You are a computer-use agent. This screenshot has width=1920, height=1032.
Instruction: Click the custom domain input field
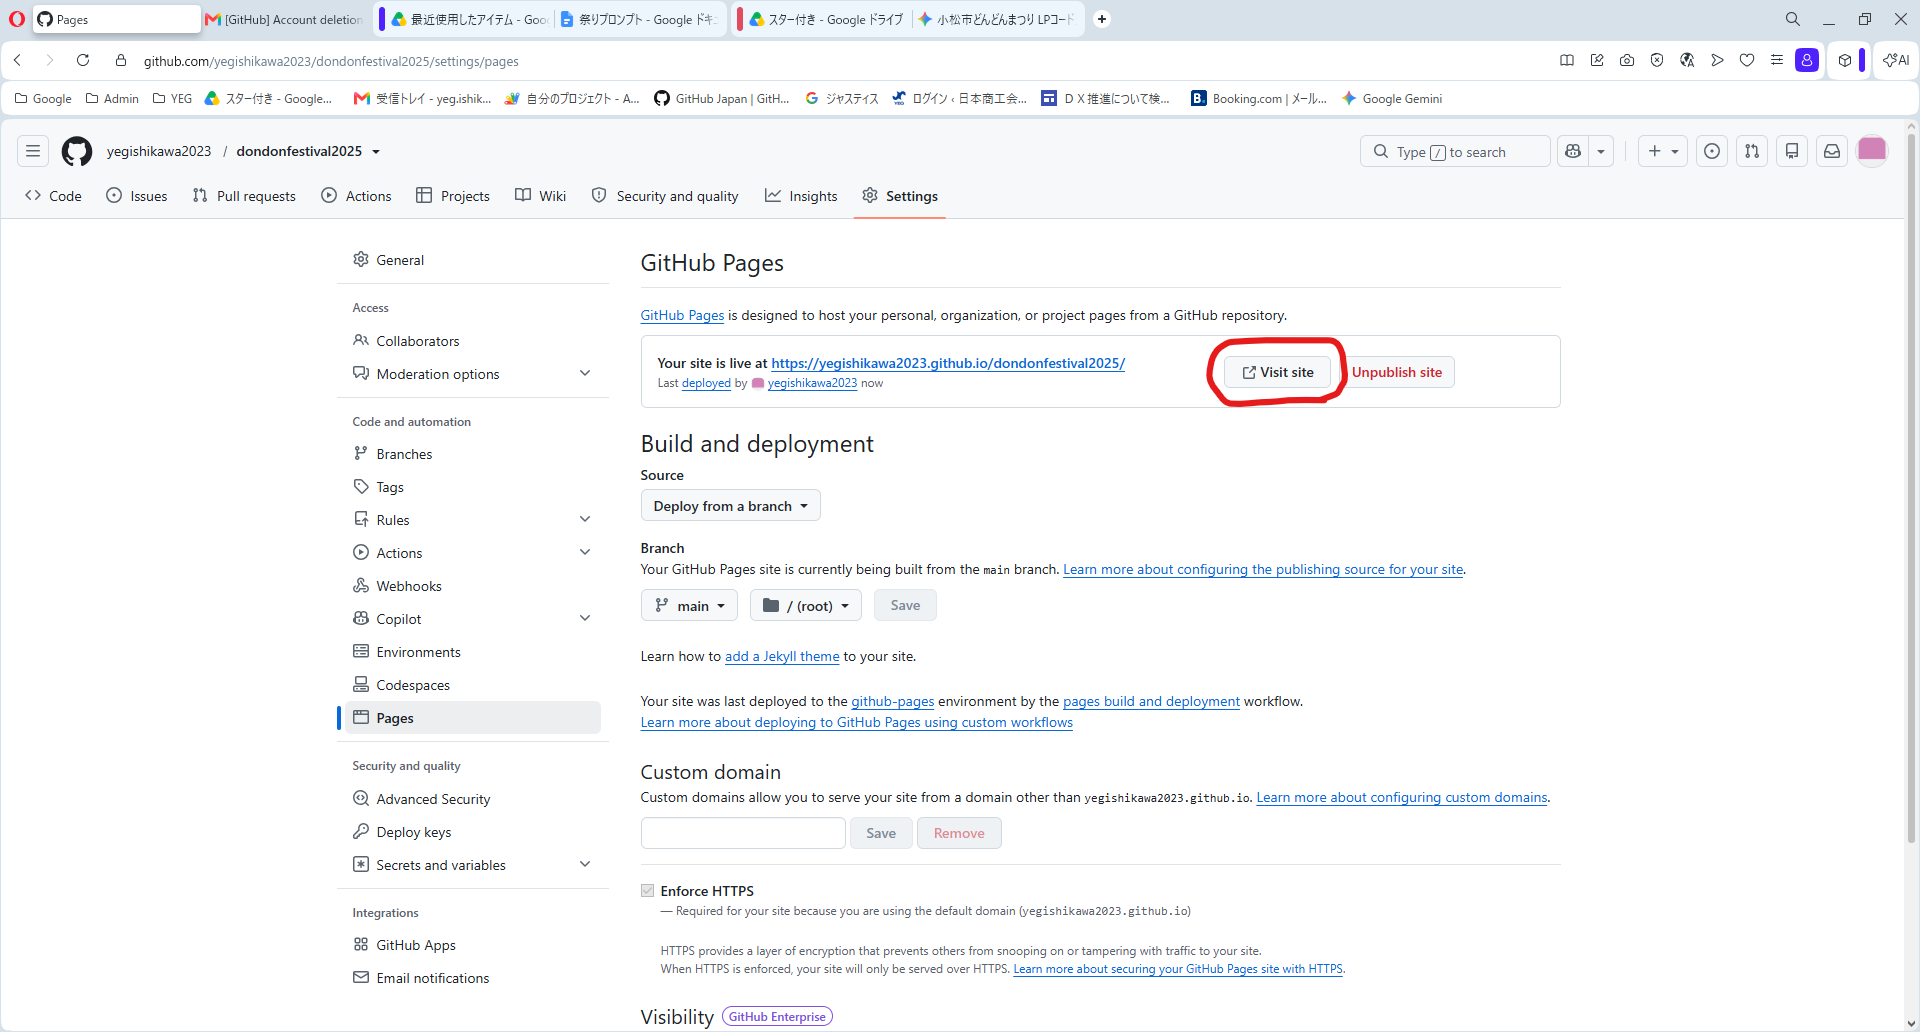[743, 833]
